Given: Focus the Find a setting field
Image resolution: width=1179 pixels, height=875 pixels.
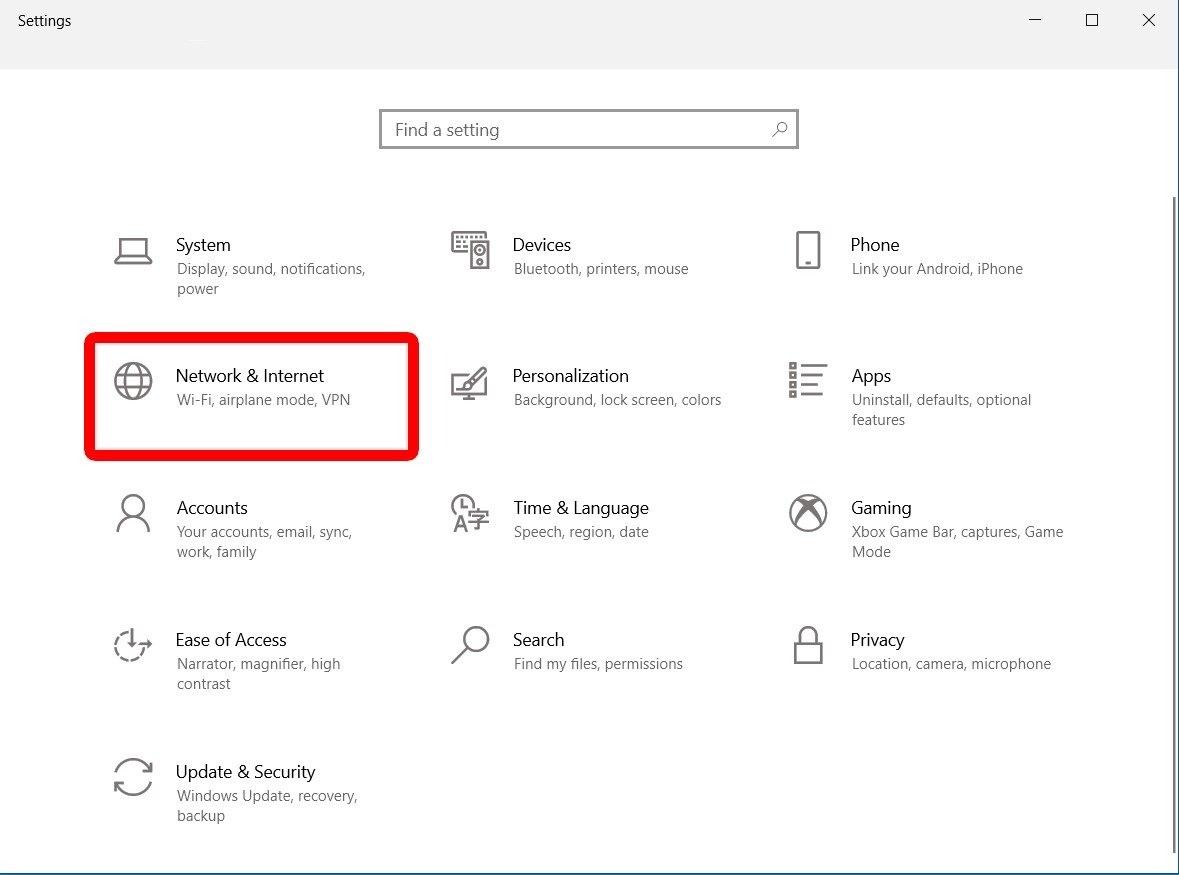Looking at the screenshot, I should (x=589, y=129).
